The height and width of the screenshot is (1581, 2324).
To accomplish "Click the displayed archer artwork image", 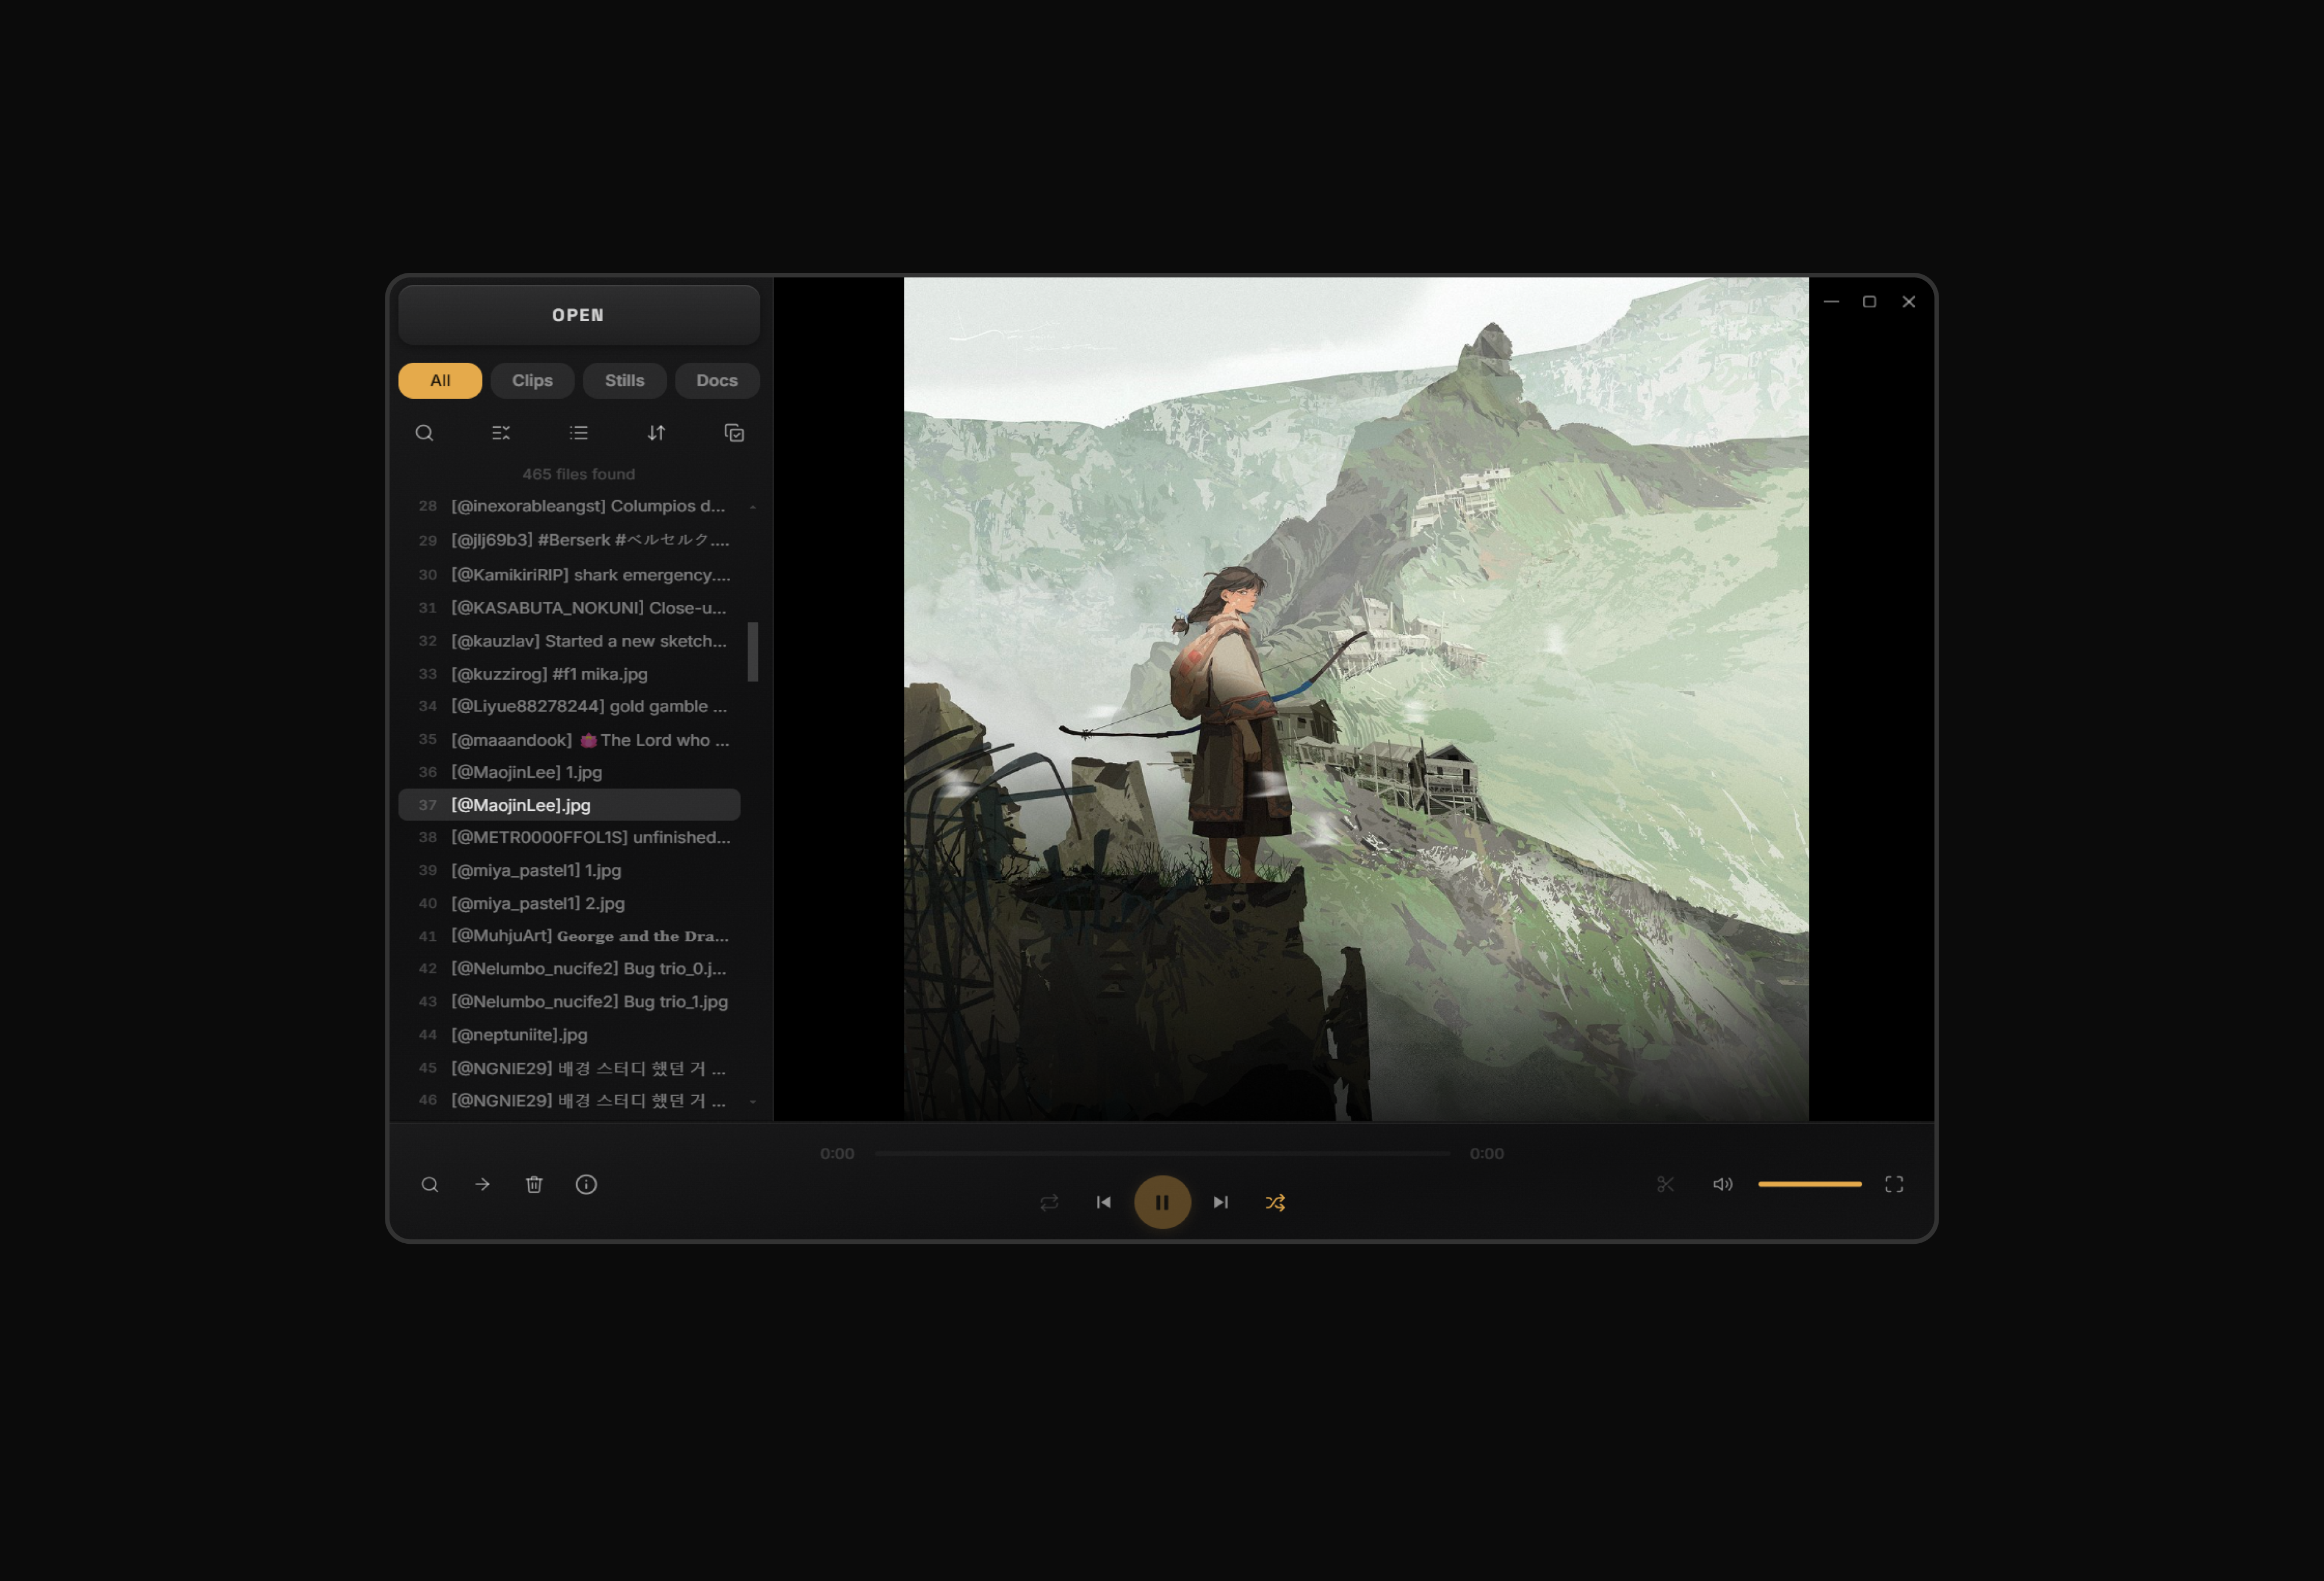I will pos(1356,698).
